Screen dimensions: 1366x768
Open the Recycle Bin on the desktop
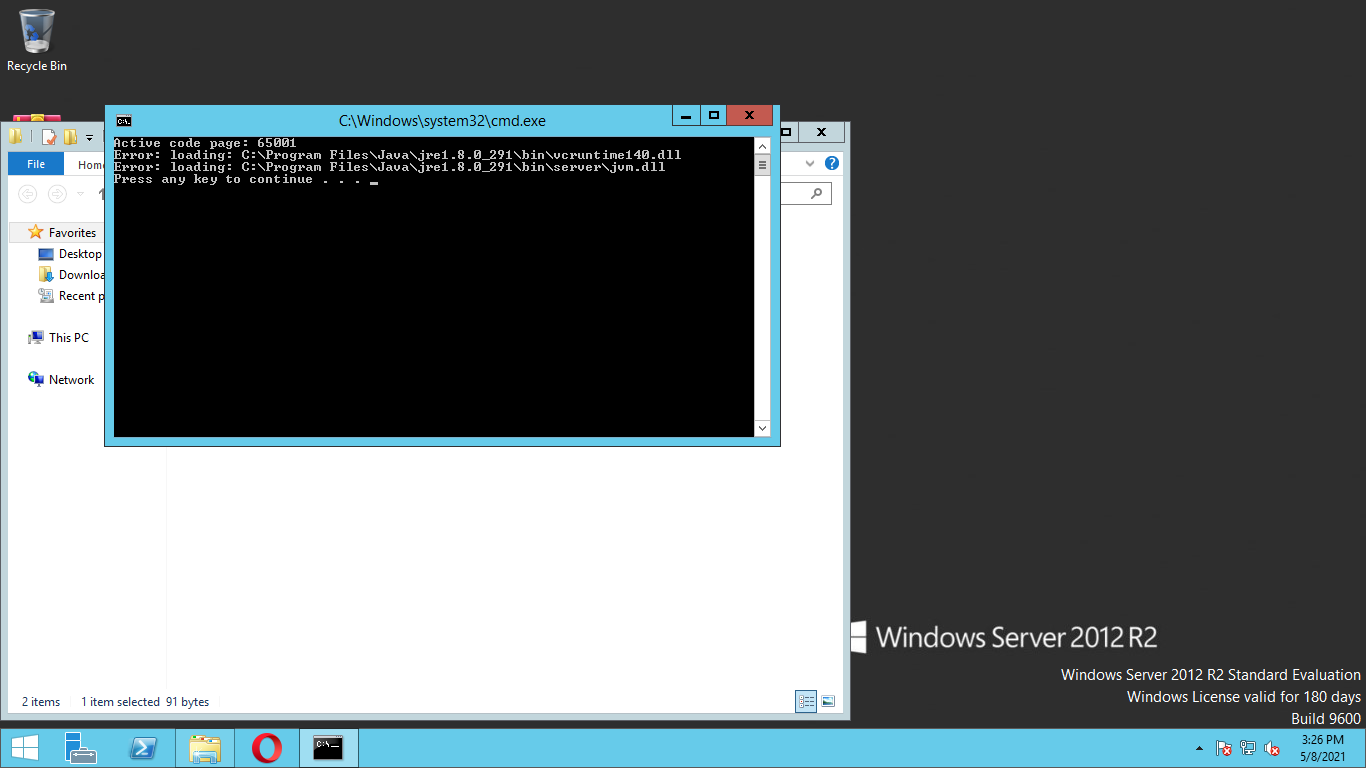[x=37, y=40]
